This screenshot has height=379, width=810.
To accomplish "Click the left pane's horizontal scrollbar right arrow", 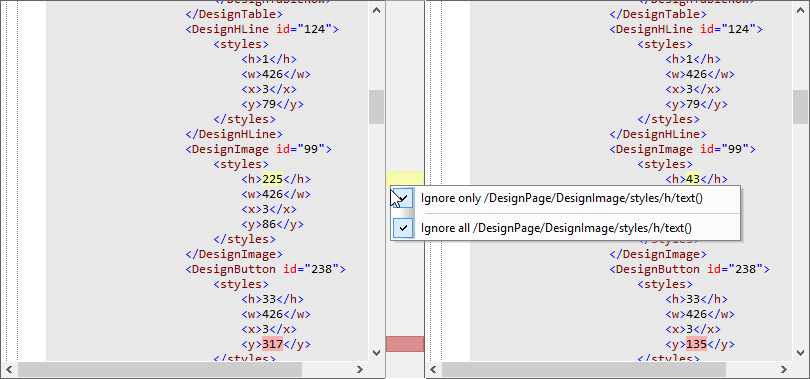I will 360,369.
